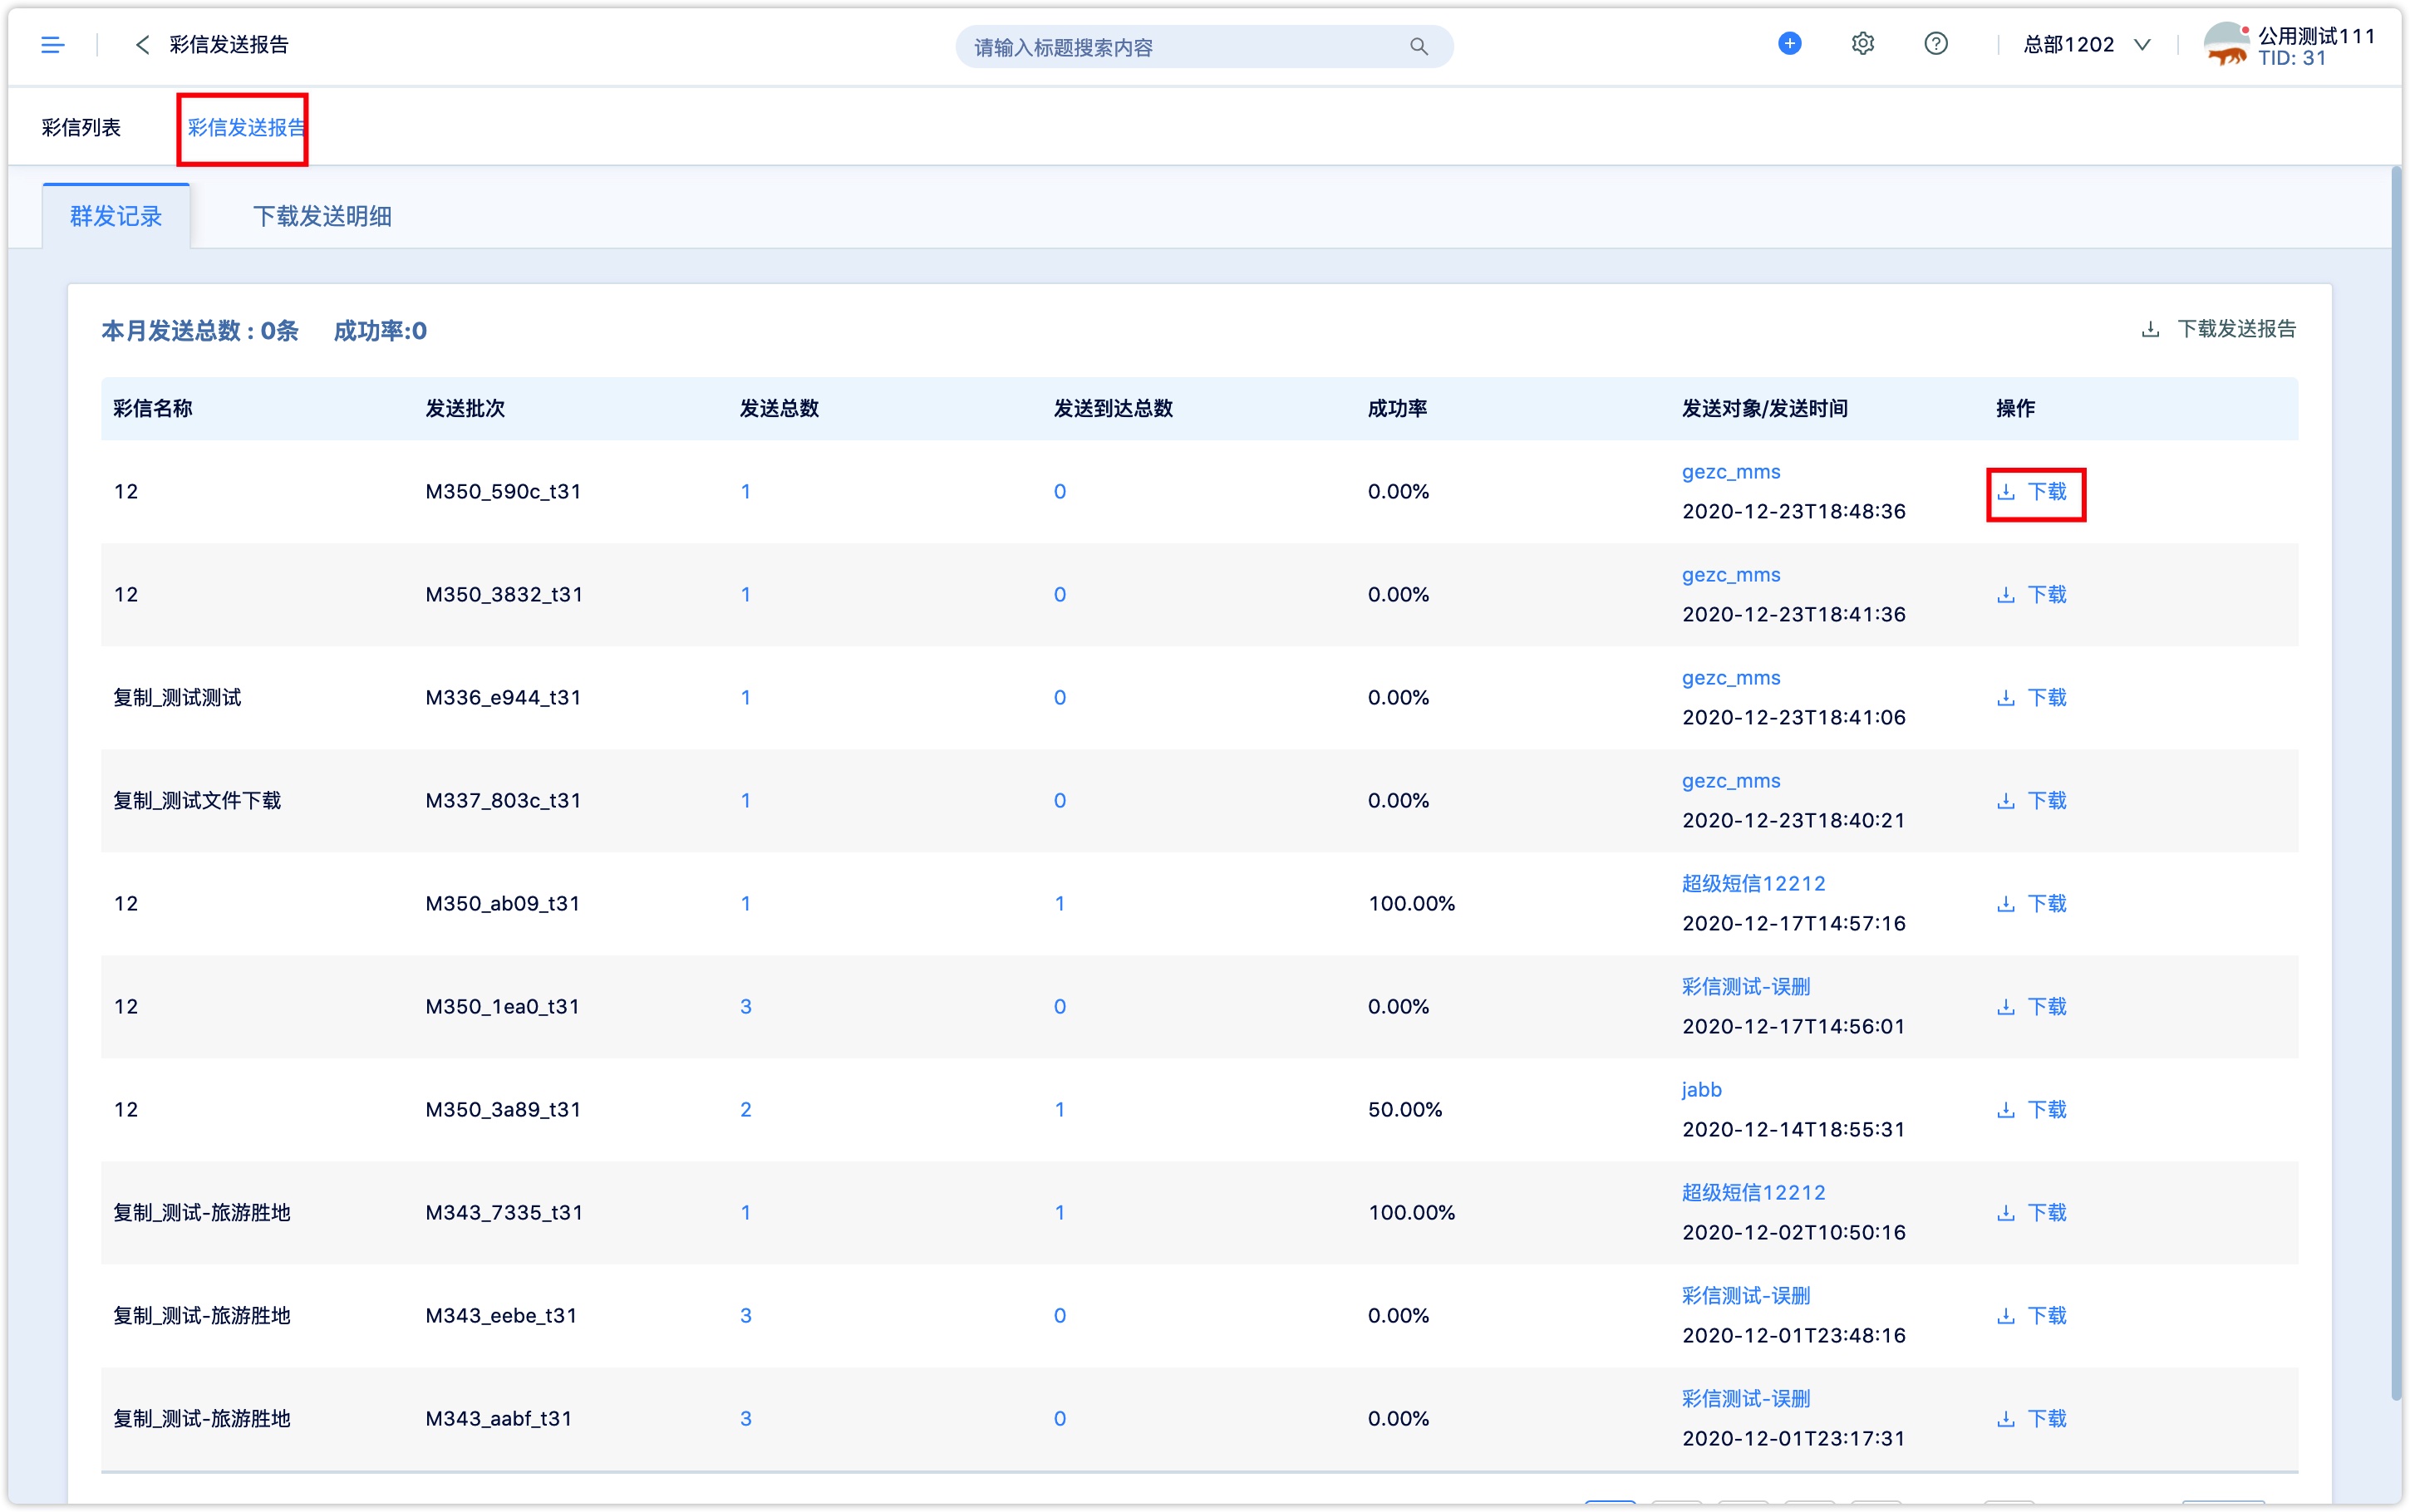The width and height of the screenshot is (2410, 1512).
Task: Click the 发送批次 column header
Action: tap(465, 409)
